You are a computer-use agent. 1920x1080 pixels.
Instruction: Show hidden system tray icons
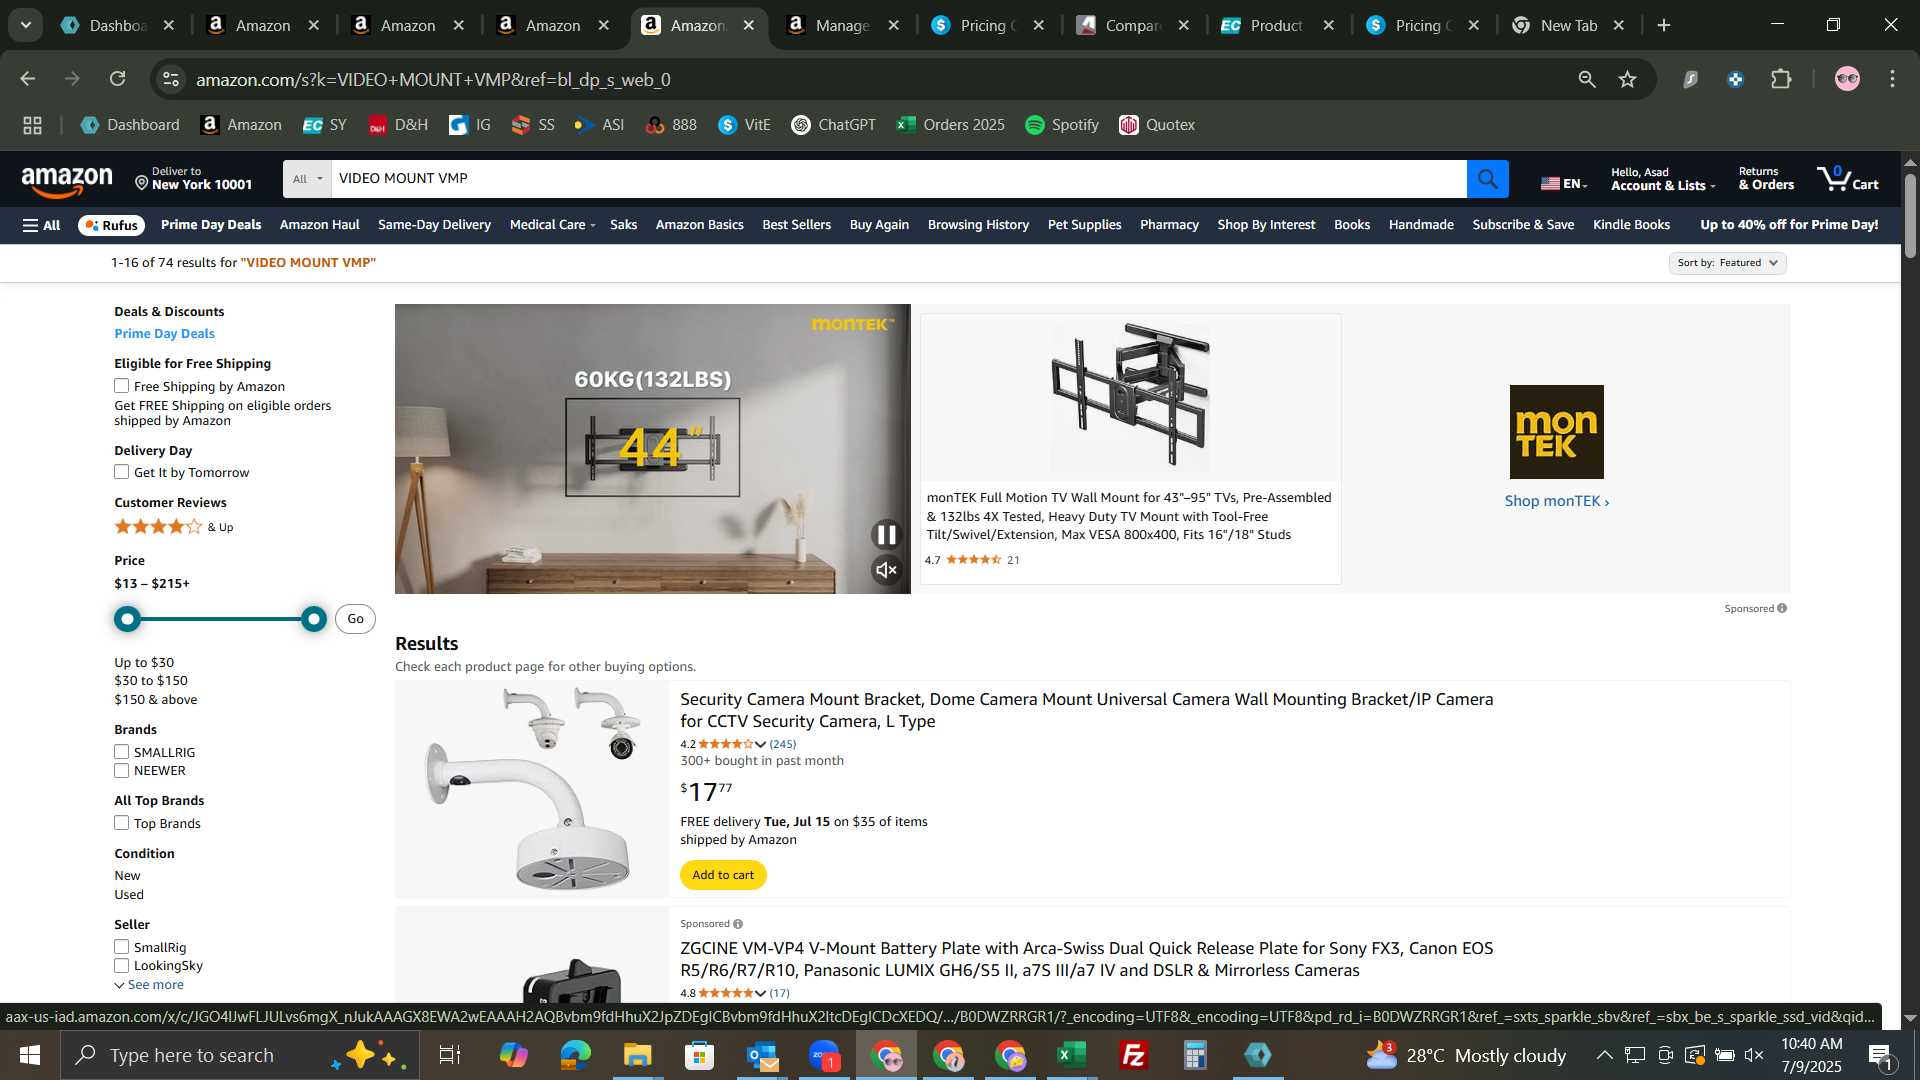pyautogui.click(x=1604, y=1055)
